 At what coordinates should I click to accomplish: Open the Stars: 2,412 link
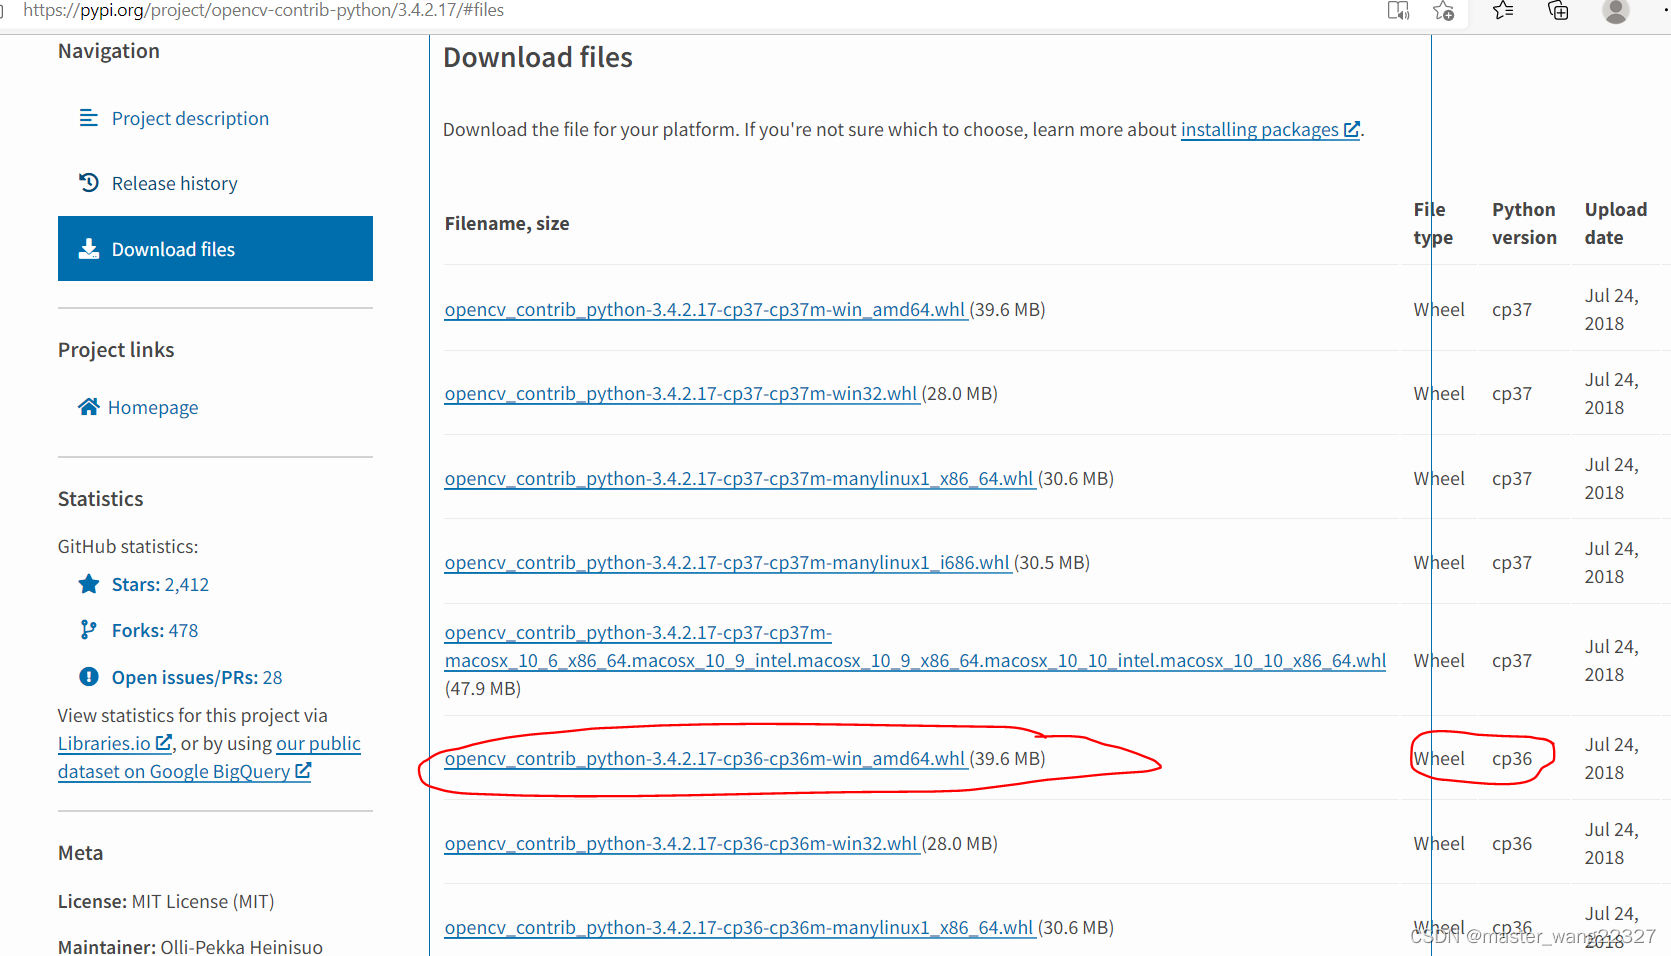tap(160, 584)
